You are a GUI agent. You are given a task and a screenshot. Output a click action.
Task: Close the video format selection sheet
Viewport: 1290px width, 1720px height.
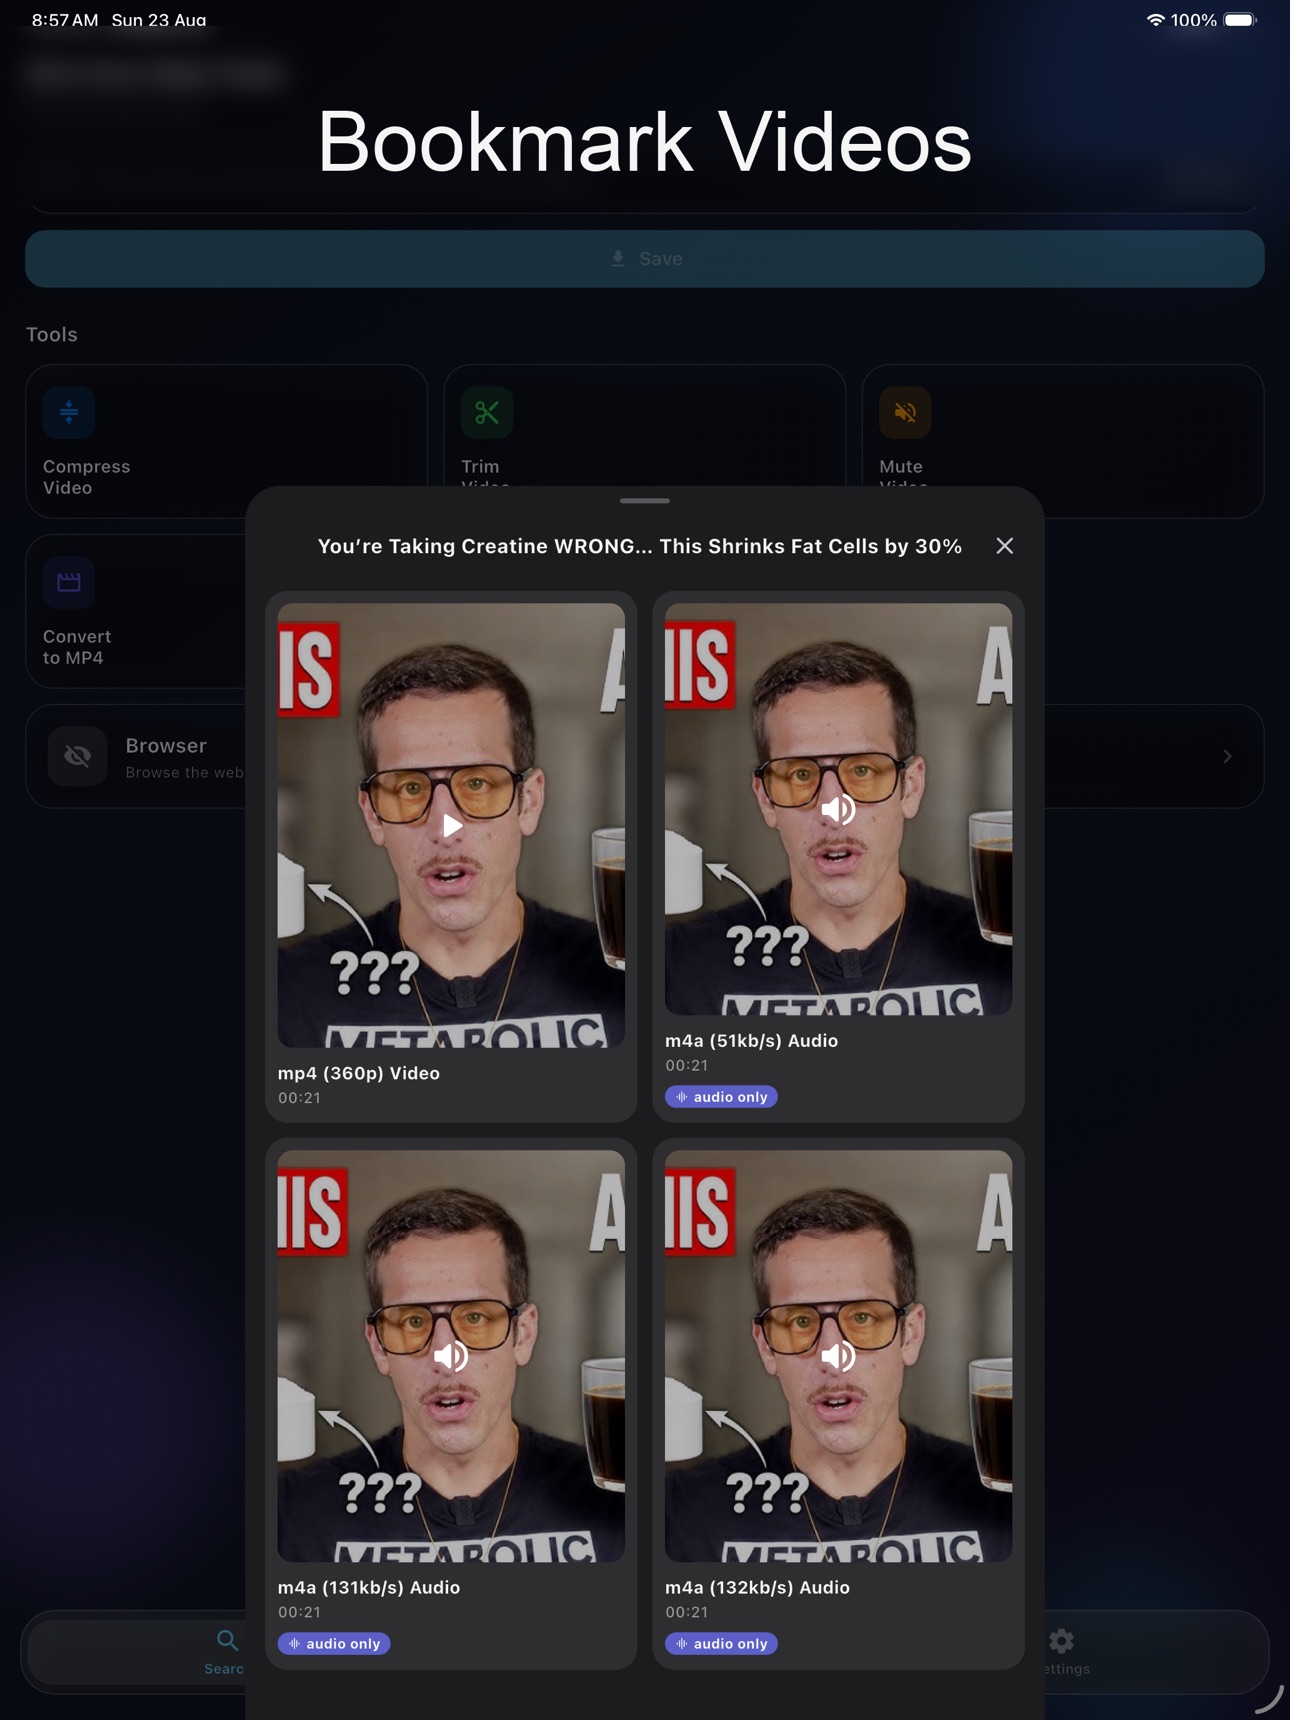coord(1004,546)
